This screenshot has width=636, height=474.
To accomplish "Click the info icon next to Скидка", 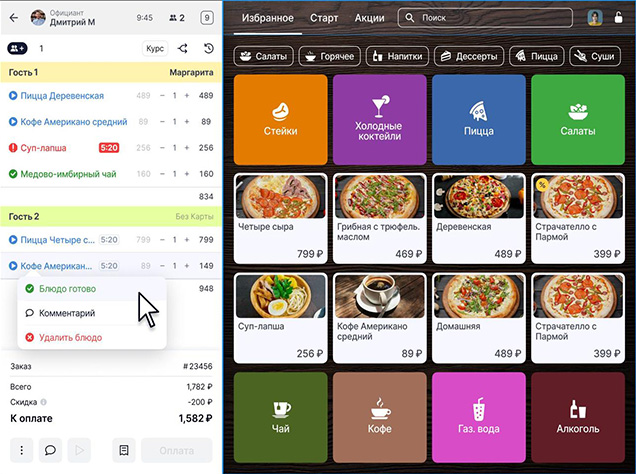I will (43, 401).
